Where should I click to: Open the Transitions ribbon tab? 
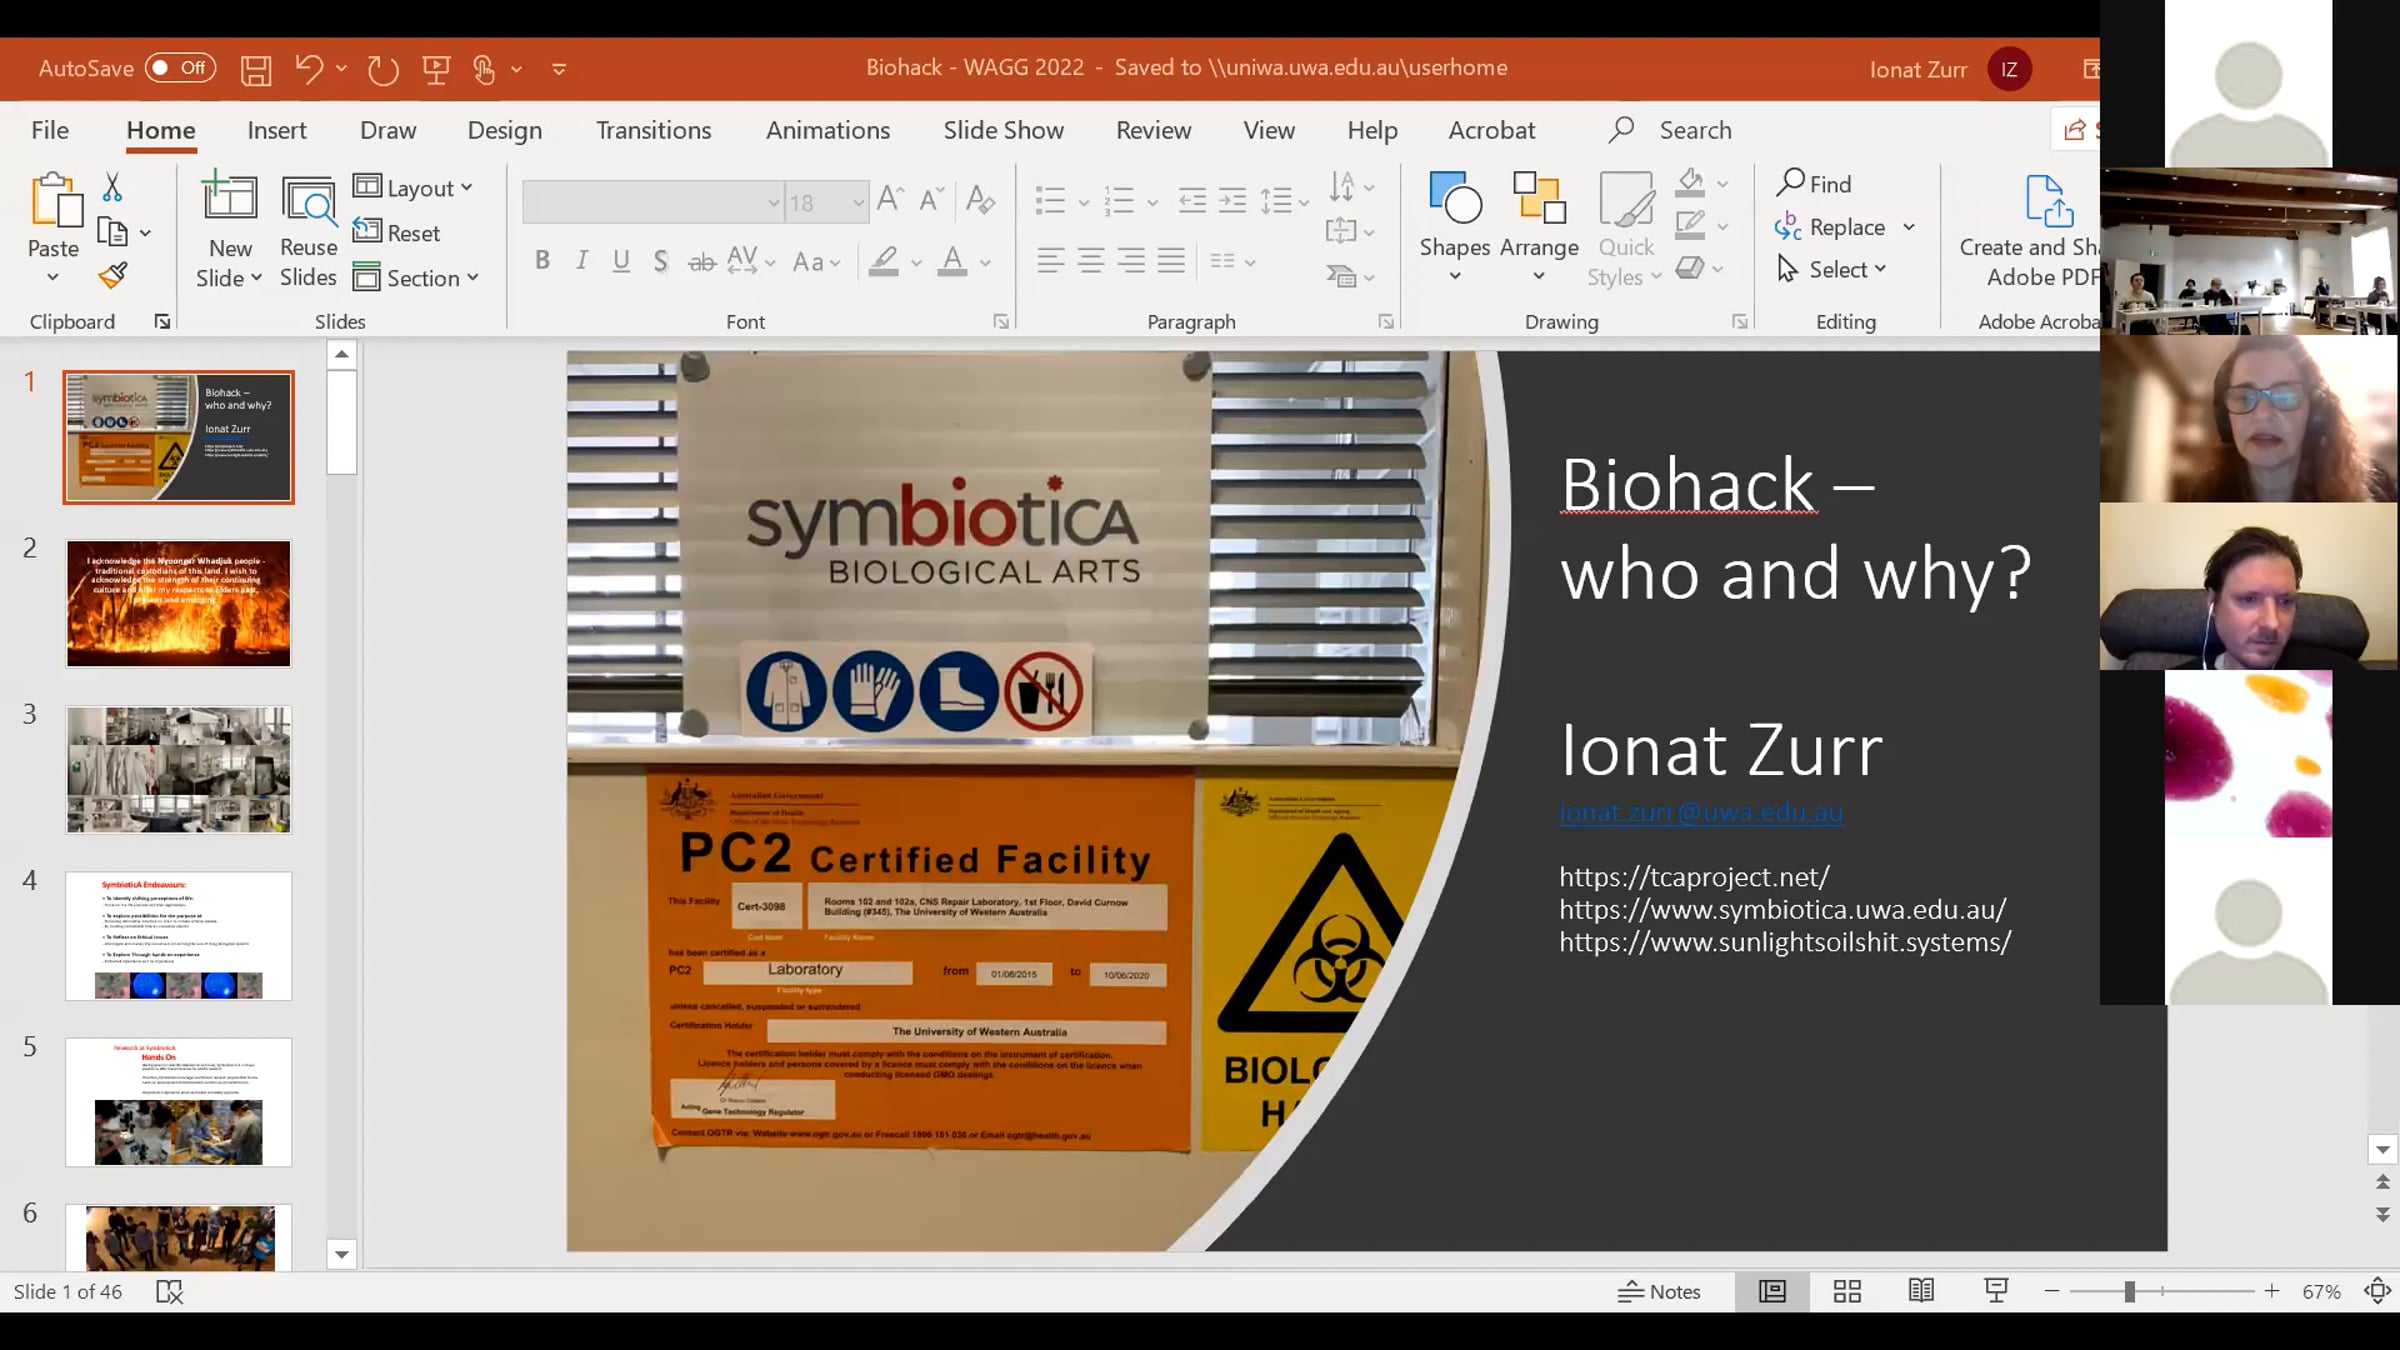(x=653, y=130)
